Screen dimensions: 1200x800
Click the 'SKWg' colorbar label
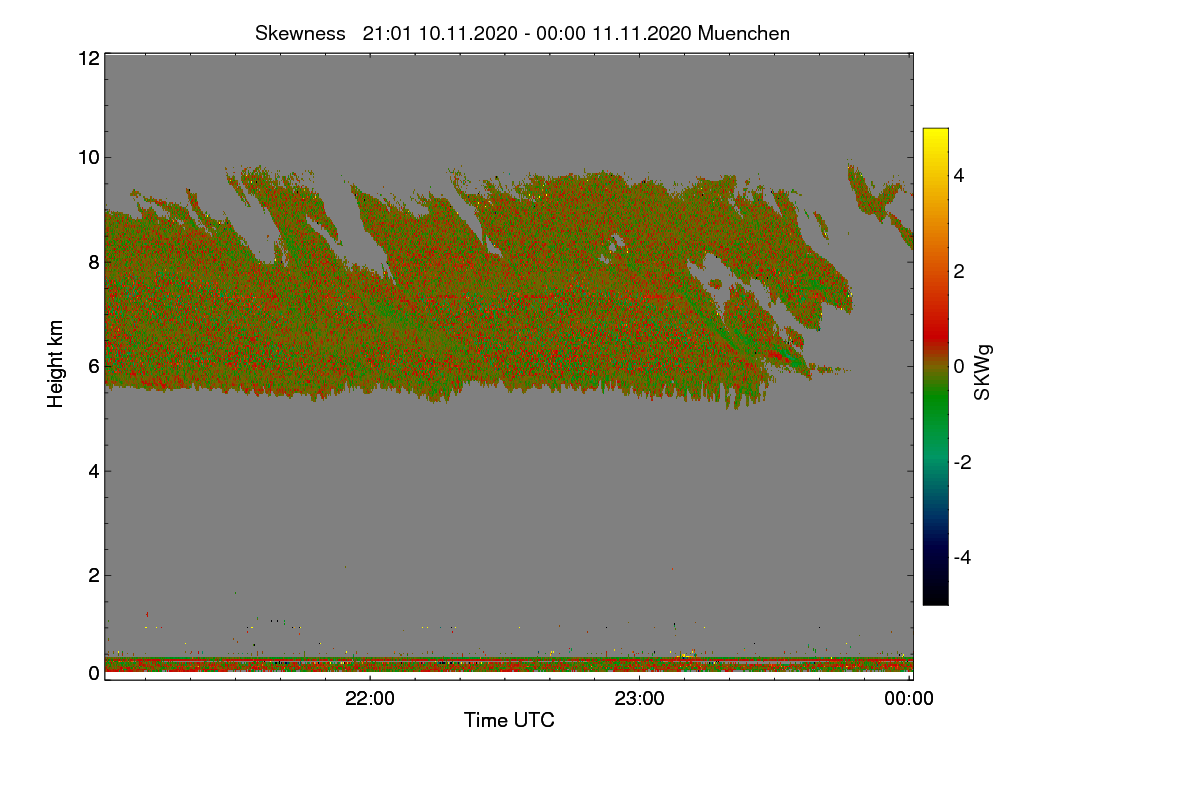click(x=983, y=372)
